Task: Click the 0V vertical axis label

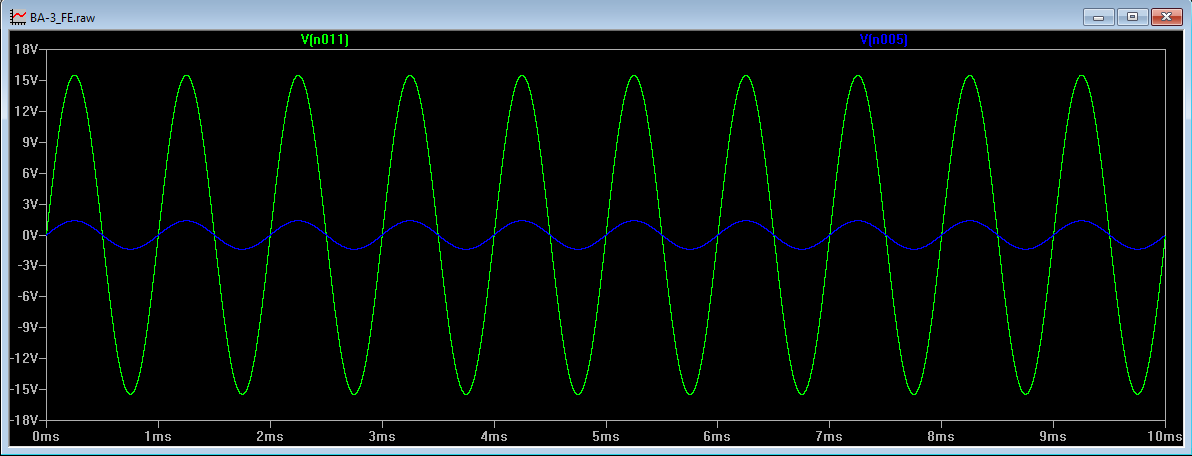Action: pyautogui.click(x=28, y=235)
